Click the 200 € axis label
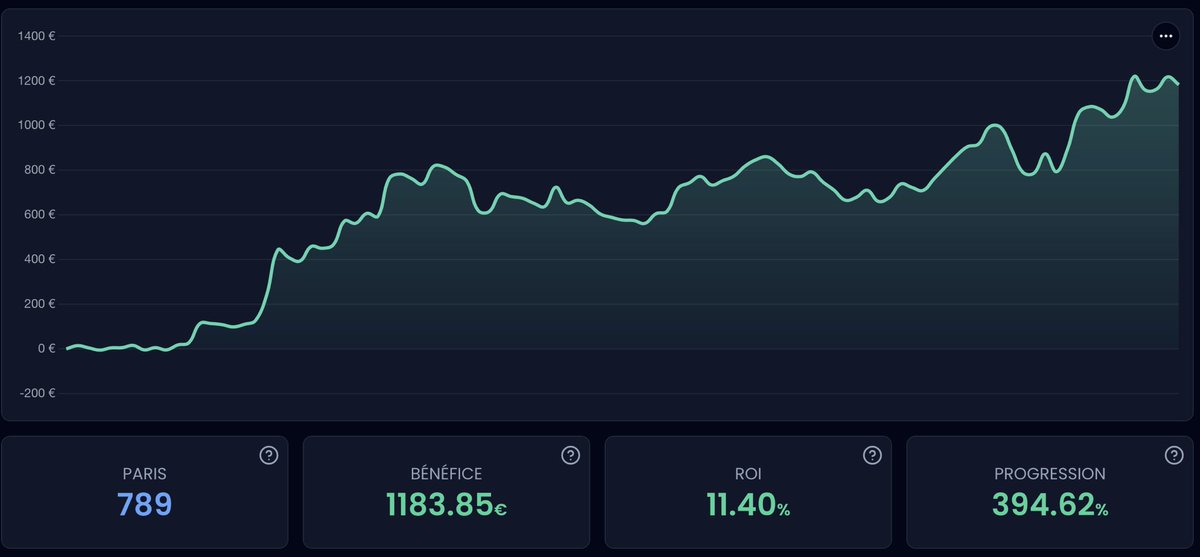This screenshot has height=557, width=1200. 39,304
